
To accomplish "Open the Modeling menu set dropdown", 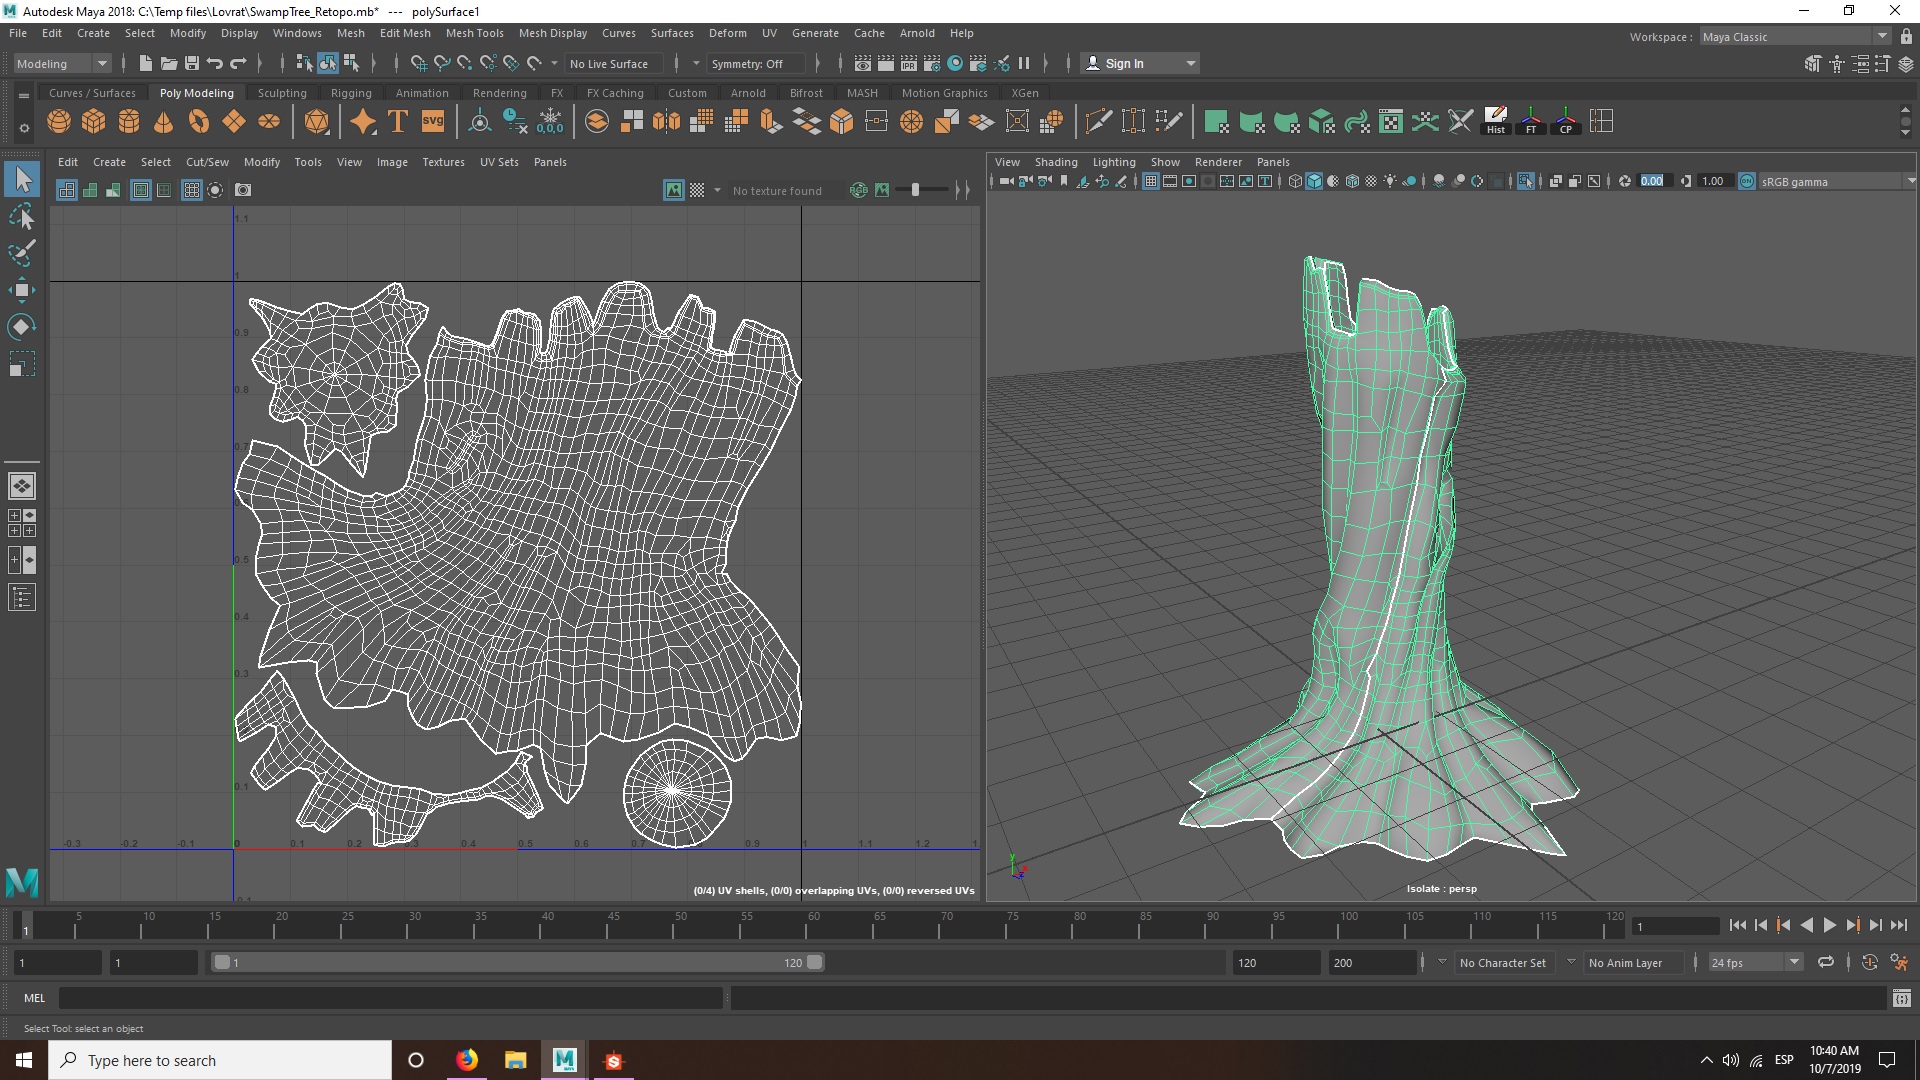I will pyautogui.click(x=62, y=63).
